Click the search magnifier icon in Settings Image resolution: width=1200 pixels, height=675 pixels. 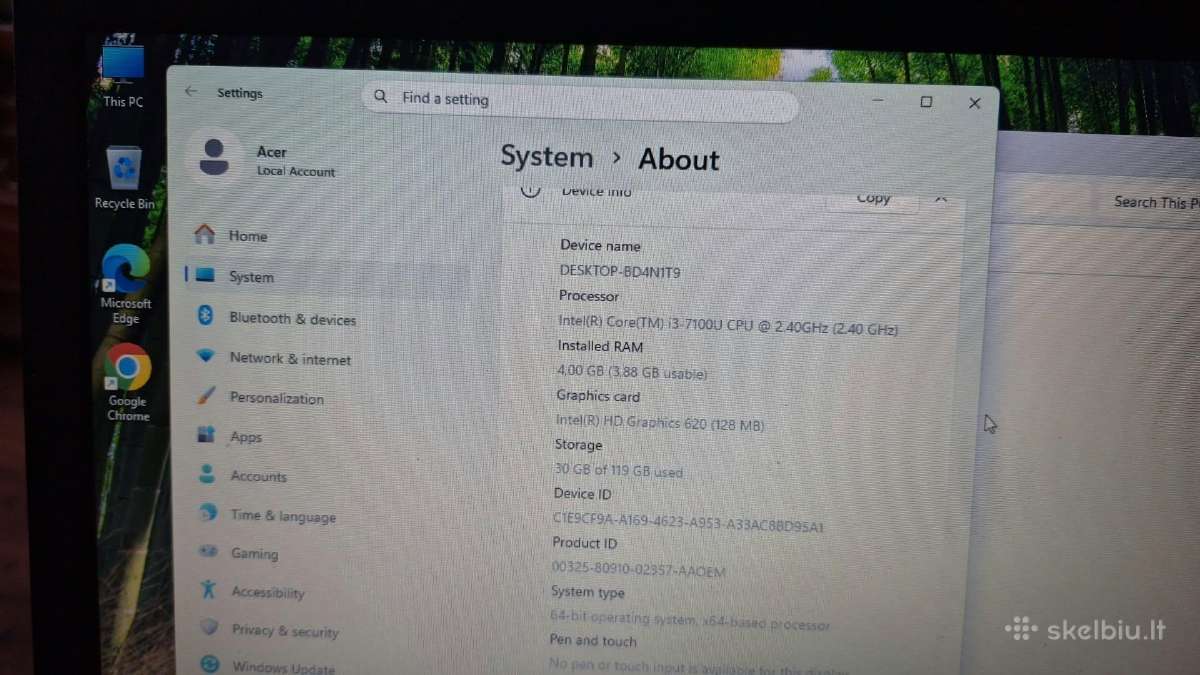tap(381, 97)
